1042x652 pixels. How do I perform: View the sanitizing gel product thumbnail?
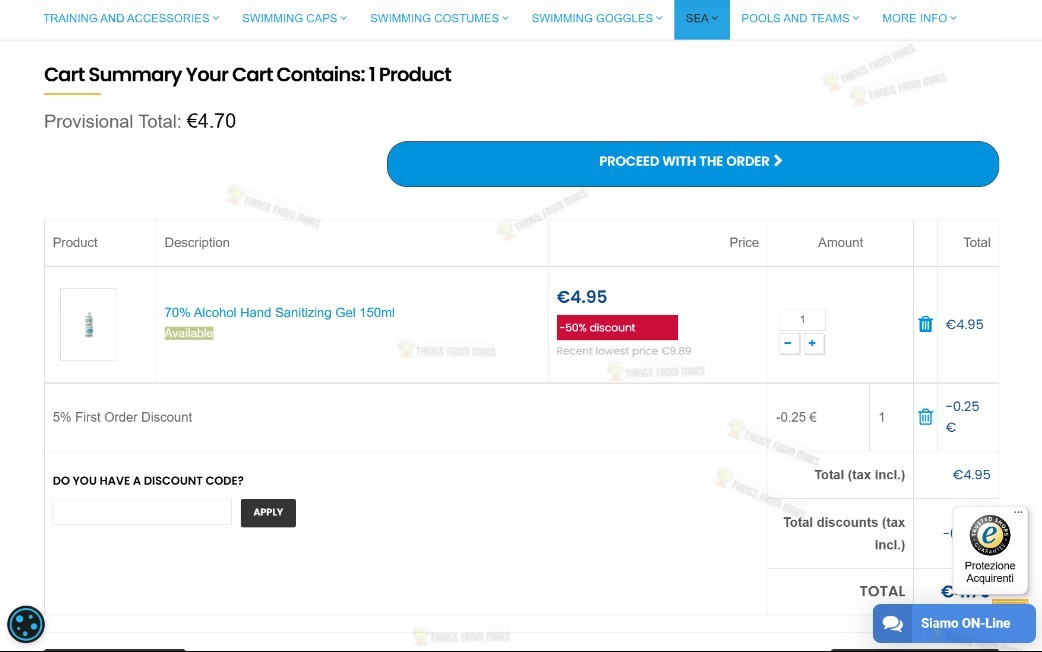[88, 324]
